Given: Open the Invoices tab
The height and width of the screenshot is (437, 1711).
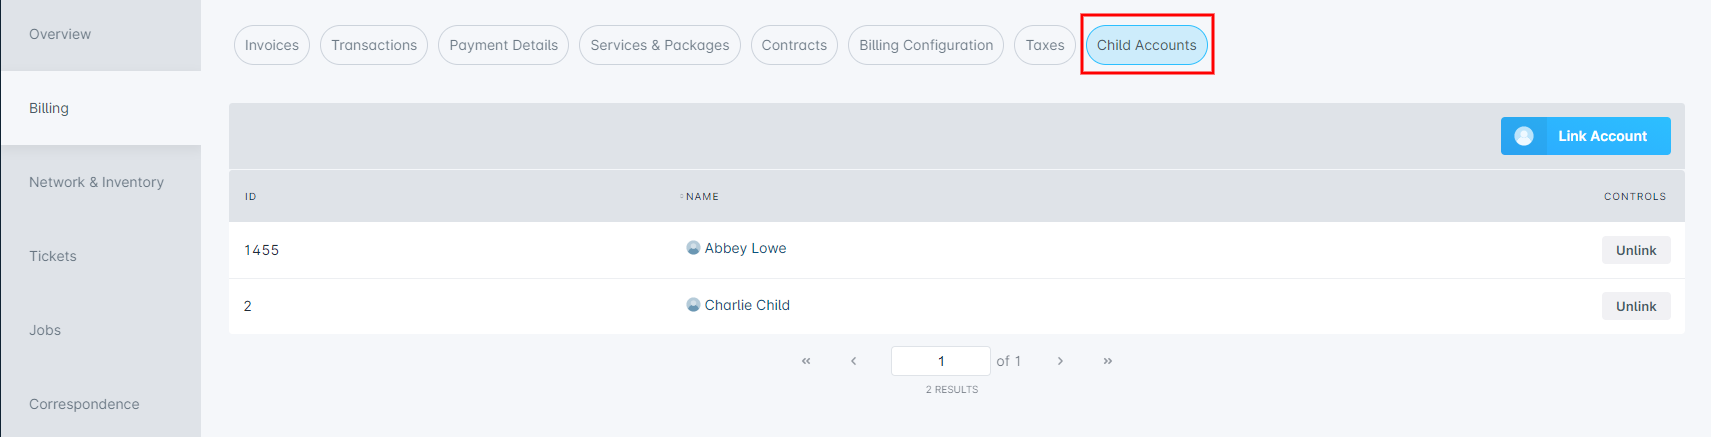Looking at the screenshot, I should (x=272, y=45).
